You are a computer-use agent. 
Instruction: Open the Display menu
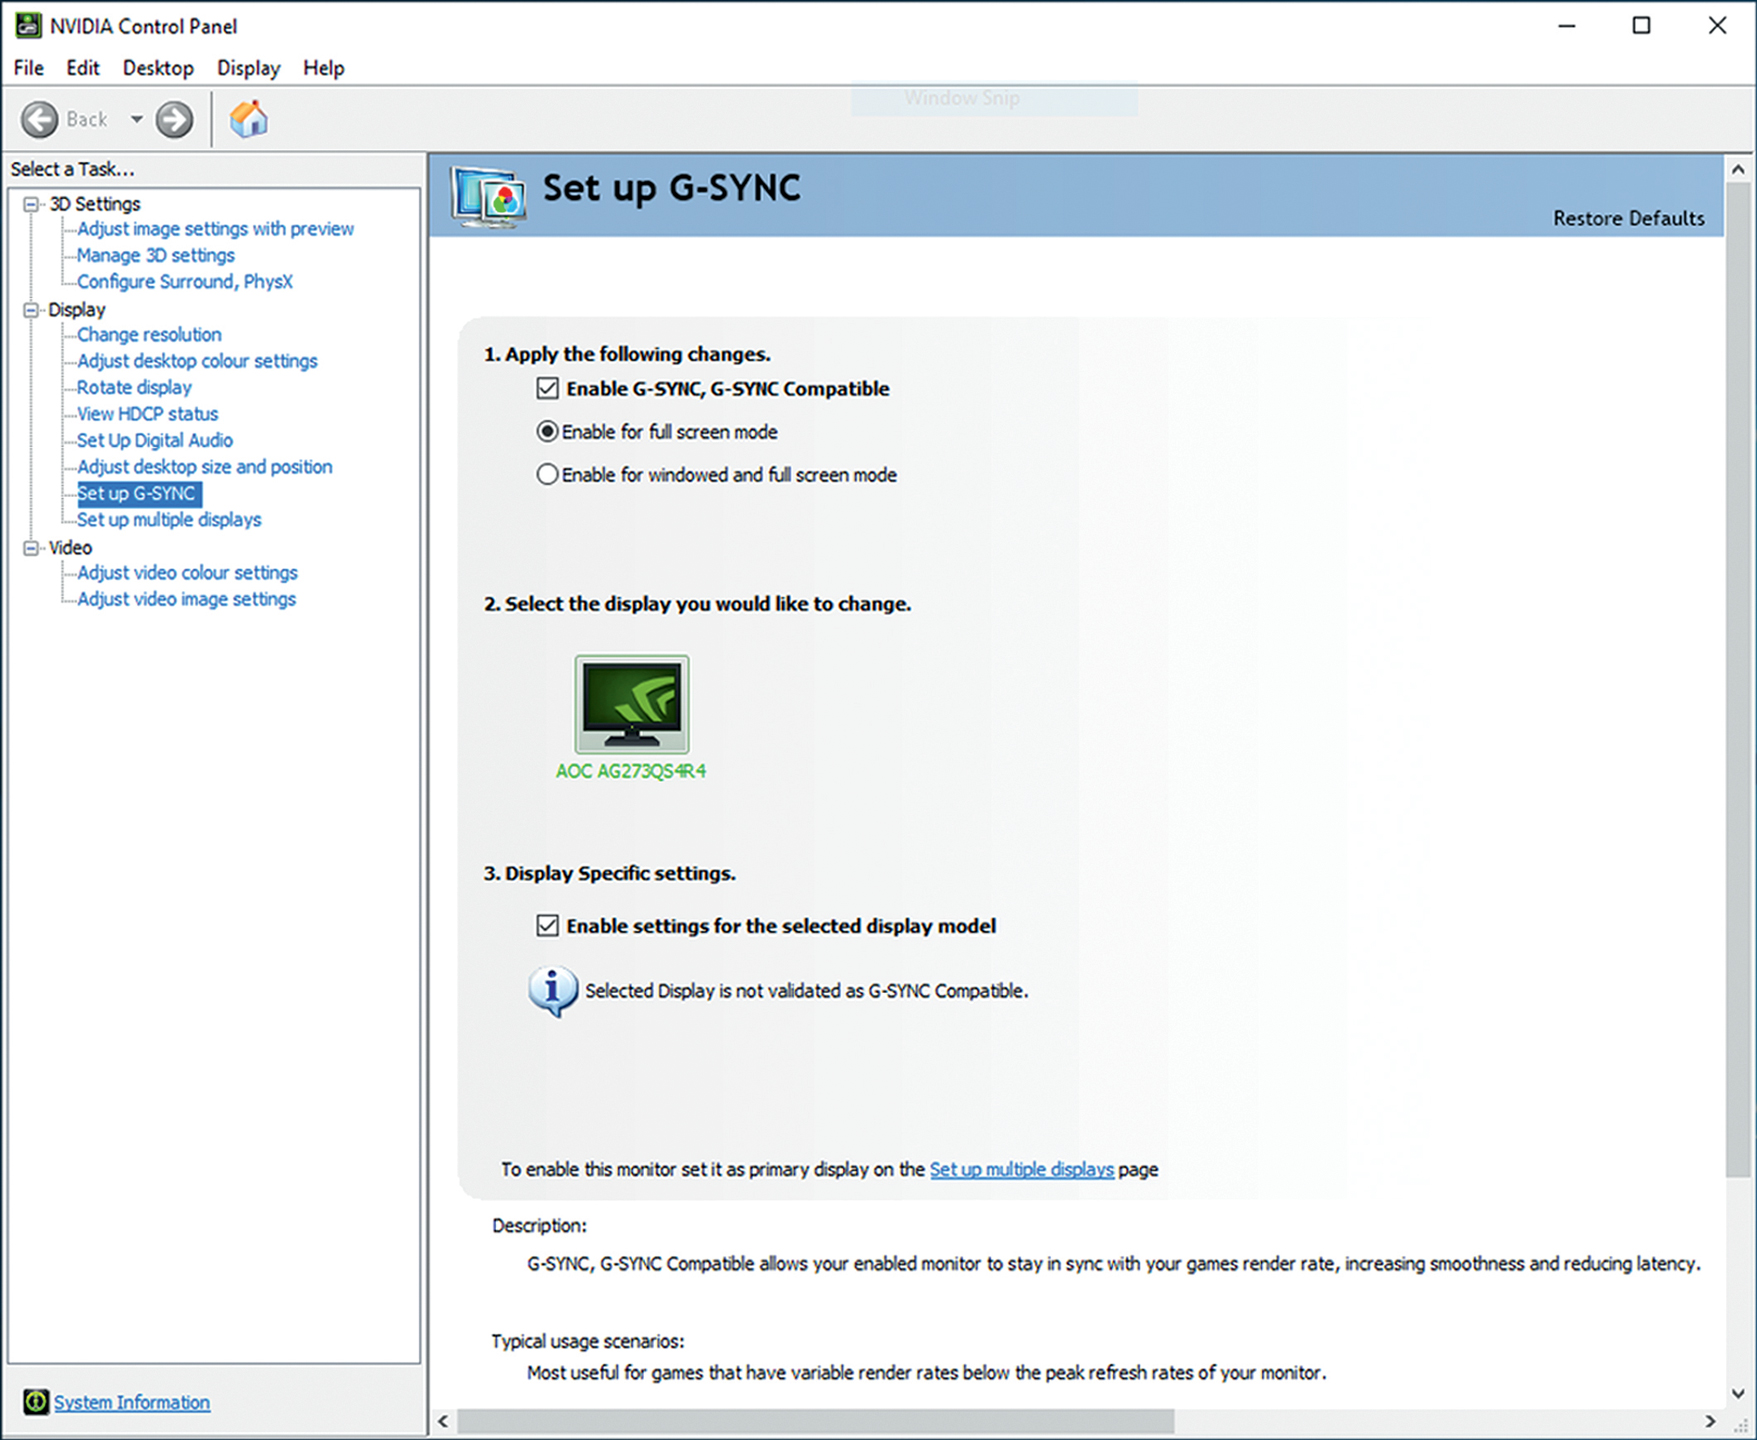[249, 68]
